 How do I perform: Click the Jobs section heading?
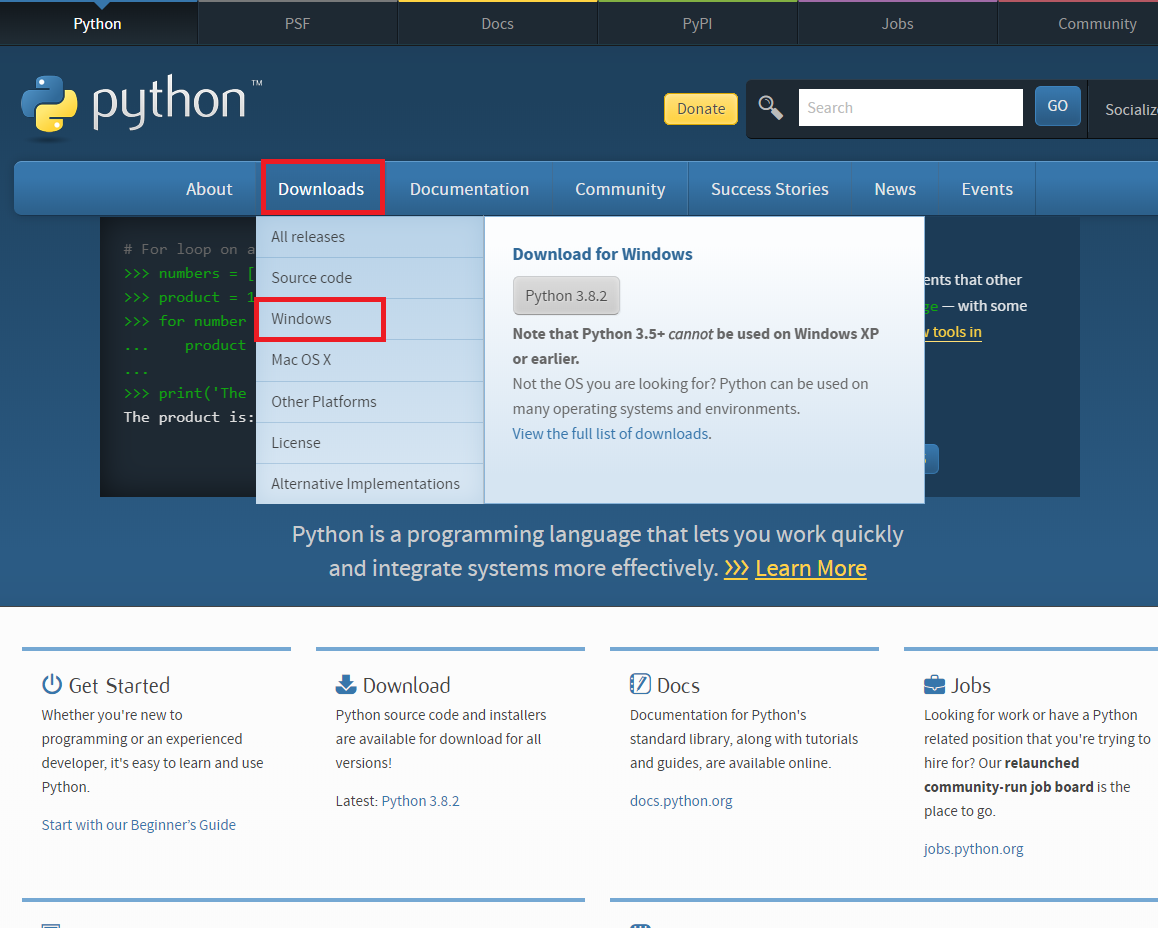971,686
